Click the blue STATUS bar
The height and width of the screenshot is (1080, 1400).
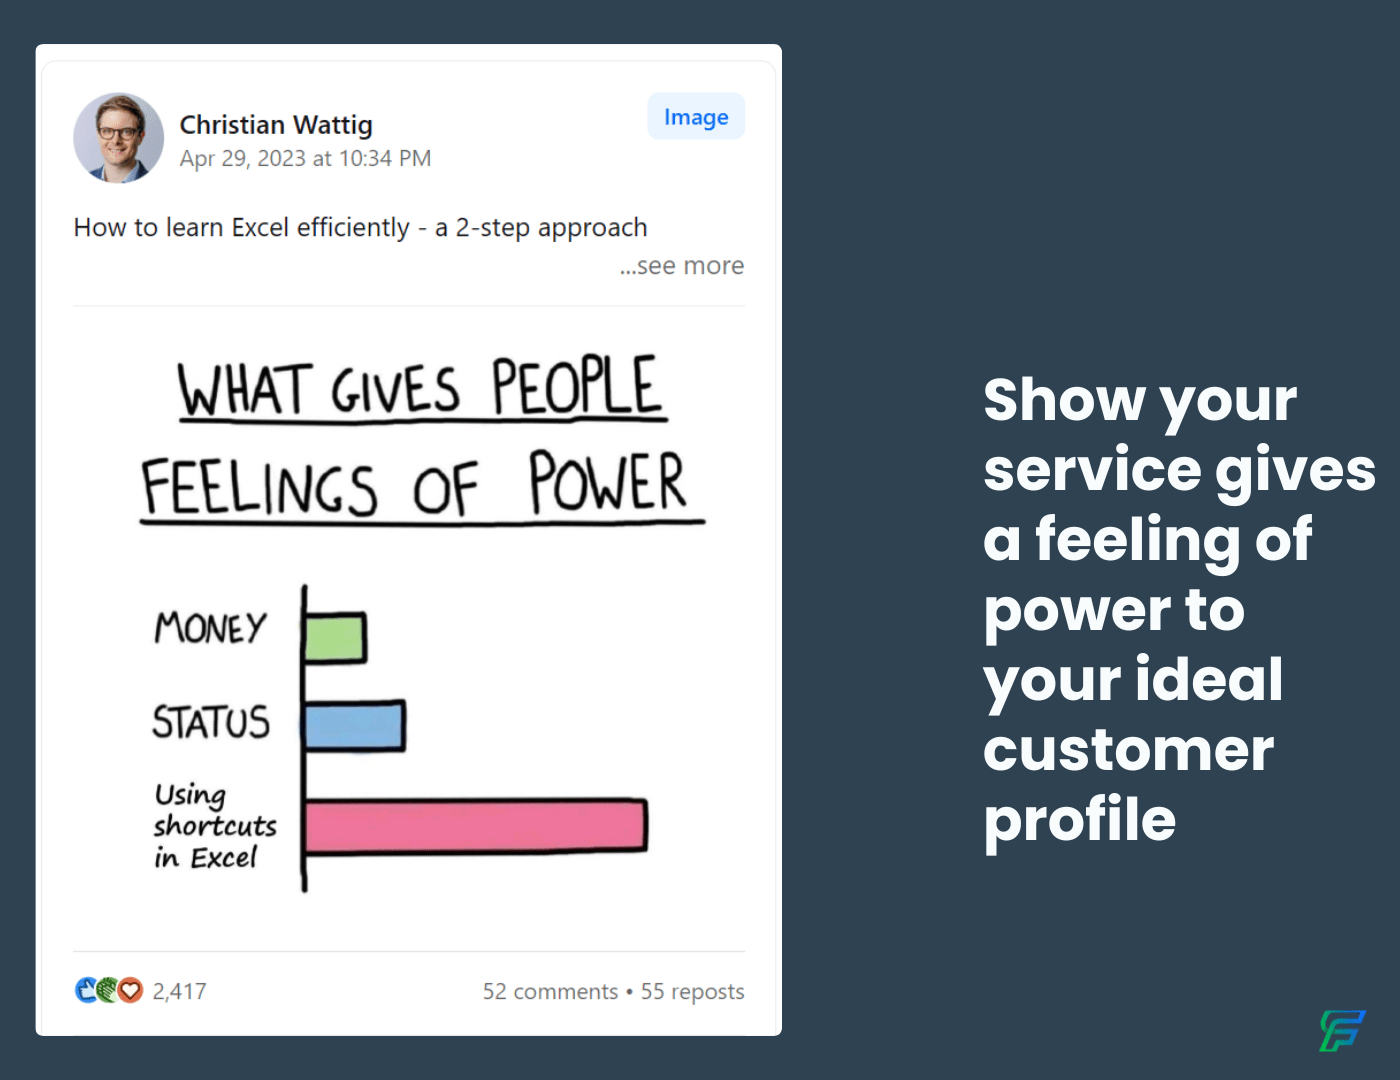(x=355, y=726)
